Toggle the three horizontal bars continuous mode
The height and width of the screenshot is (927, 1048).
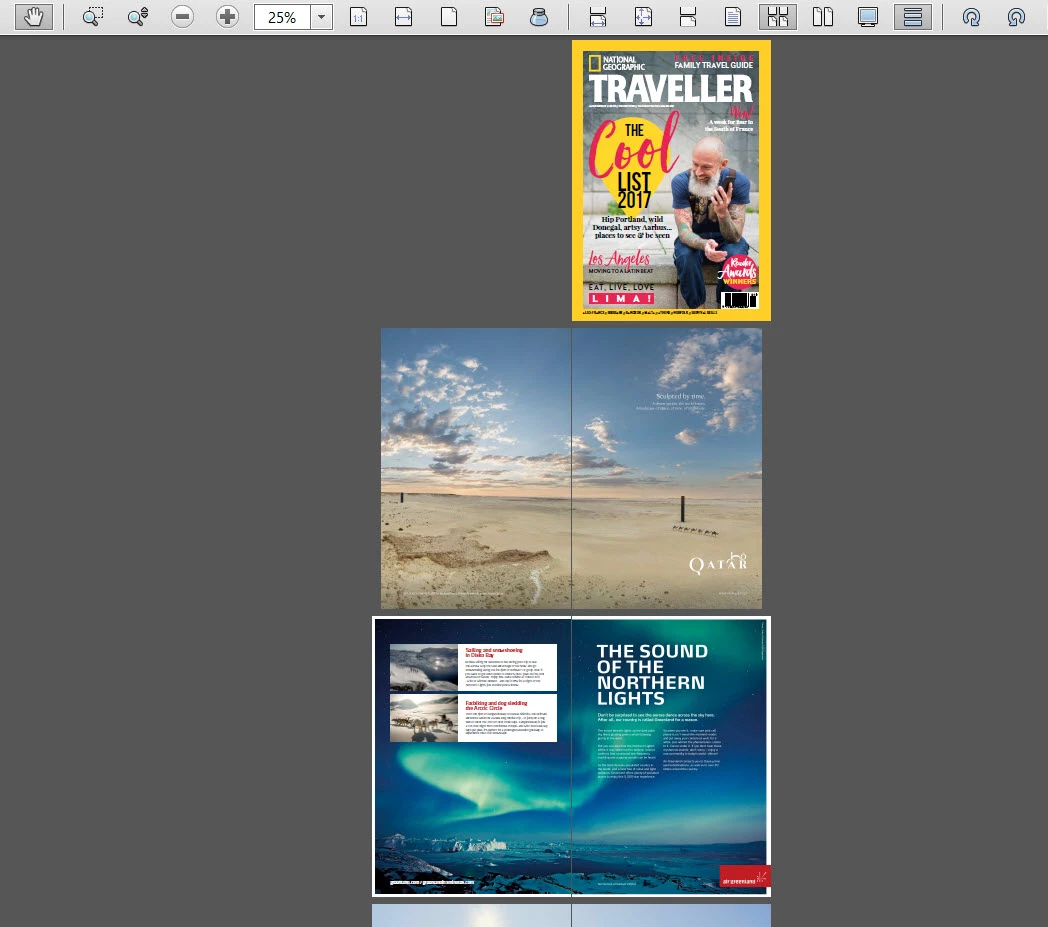[913, 17]
